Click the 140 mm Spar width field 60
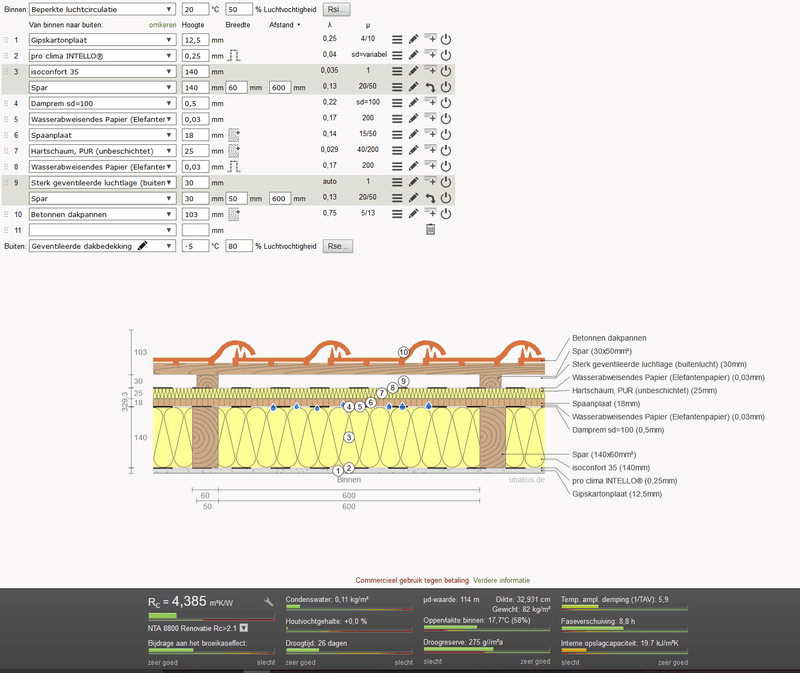800x673 pixels. 237,87
